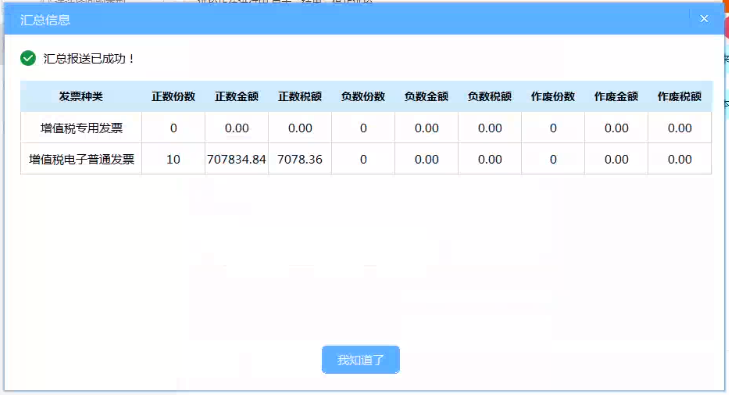Click the 负数金额 column header

coord(426,97)
